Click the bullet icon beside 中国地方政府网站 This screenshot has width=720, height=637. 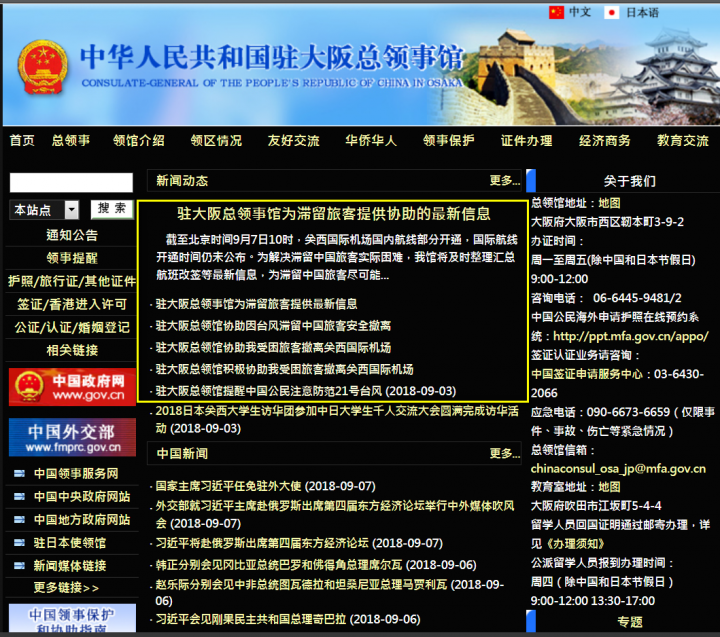tap(19, 519)
